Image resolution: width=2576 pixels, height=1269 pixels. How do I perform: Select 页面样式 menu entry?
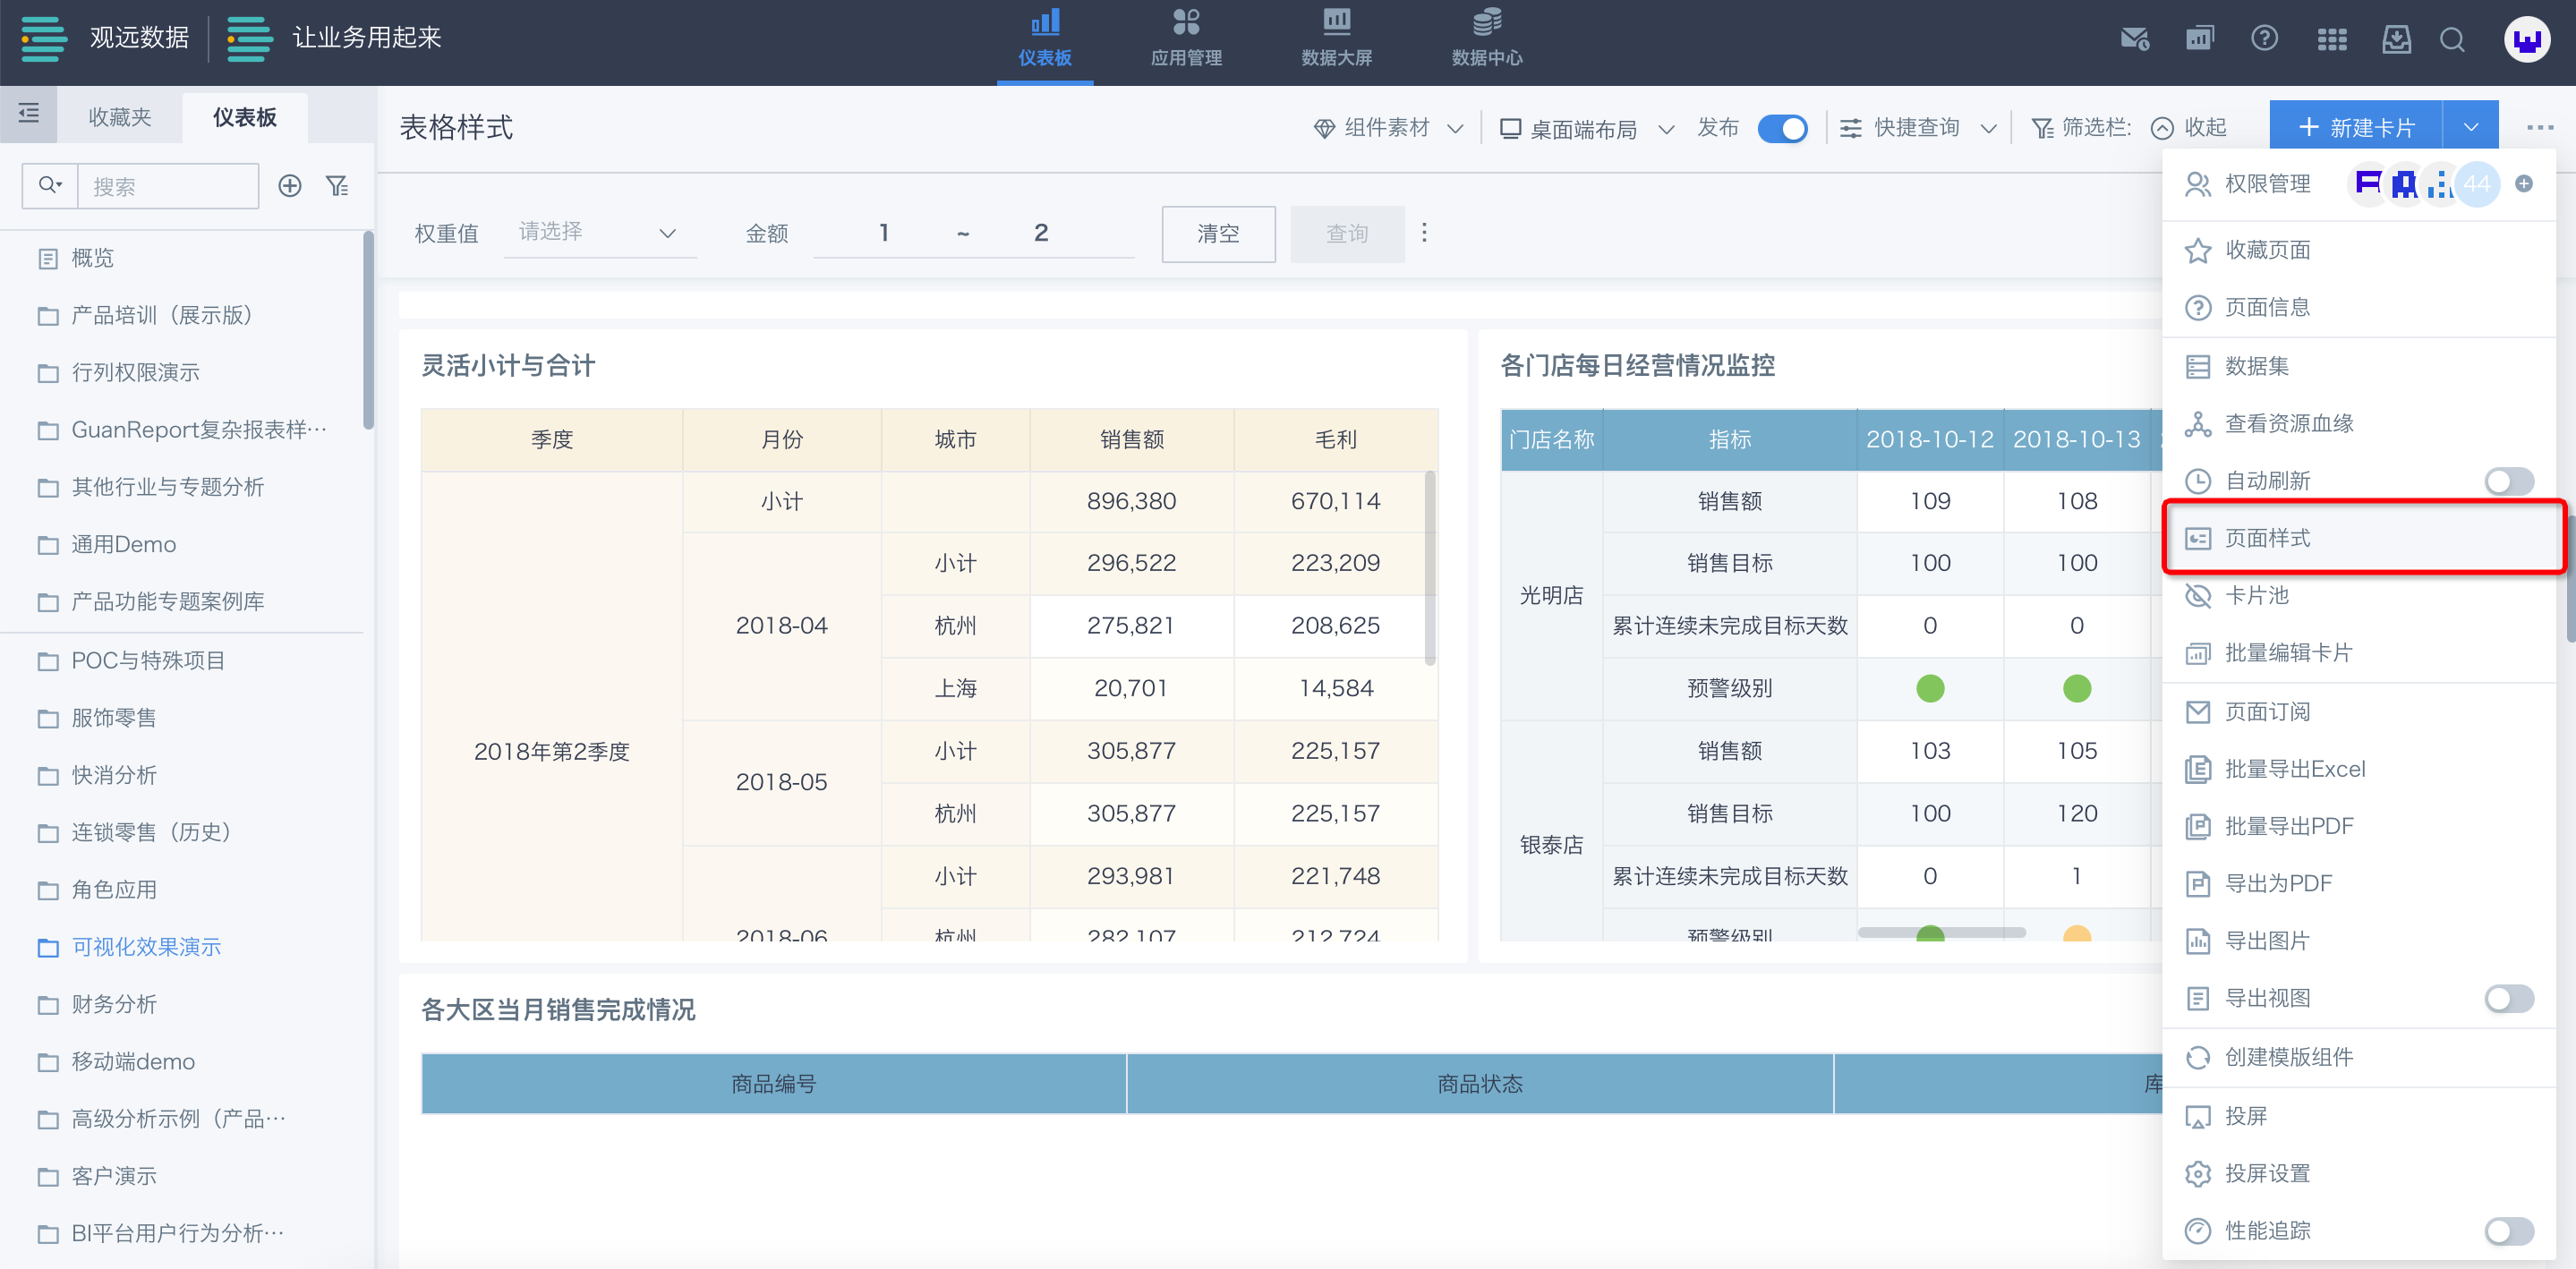point(2359,538)
